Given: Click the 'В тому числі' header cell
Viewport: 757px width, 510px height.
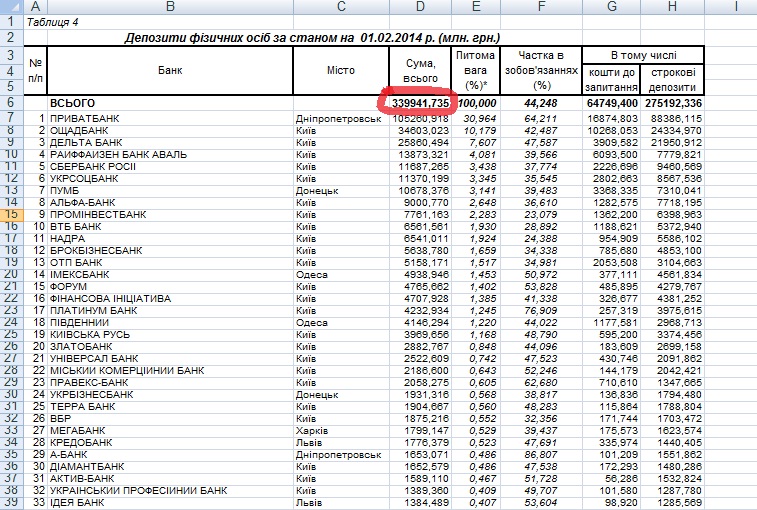Looking at the screenshot, I should point(643,55).
